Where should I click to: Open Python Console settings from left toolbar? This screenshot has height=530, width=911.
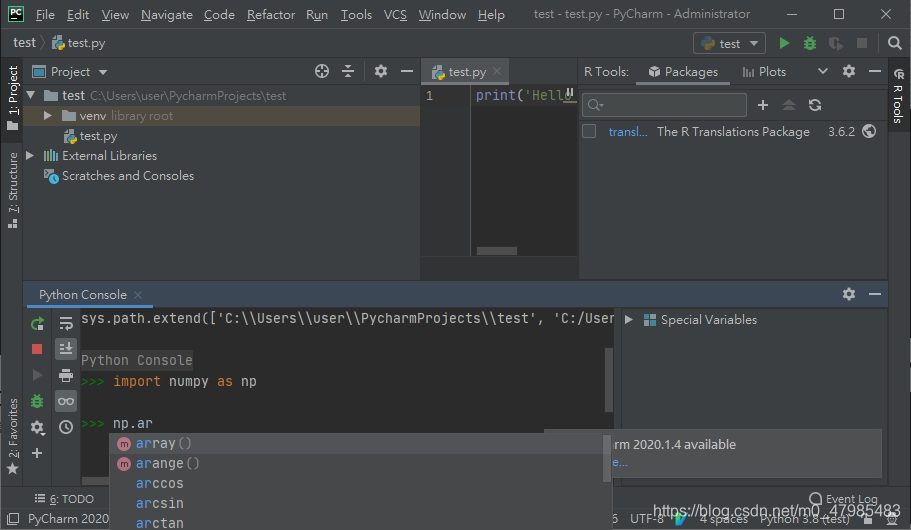(37, 427)
